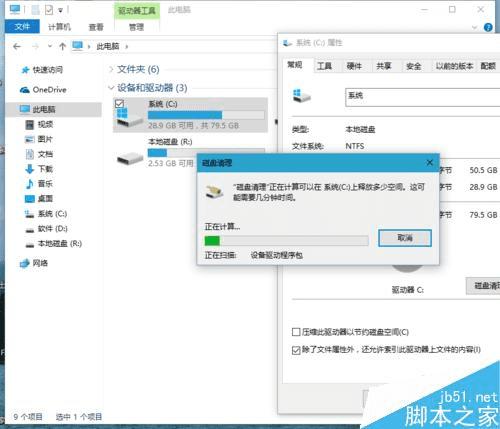Click the drive name field containing 系统
Image resolution: width=500 pixels, height=429 pixels.
pyautogui.click(x=423, y=97)
